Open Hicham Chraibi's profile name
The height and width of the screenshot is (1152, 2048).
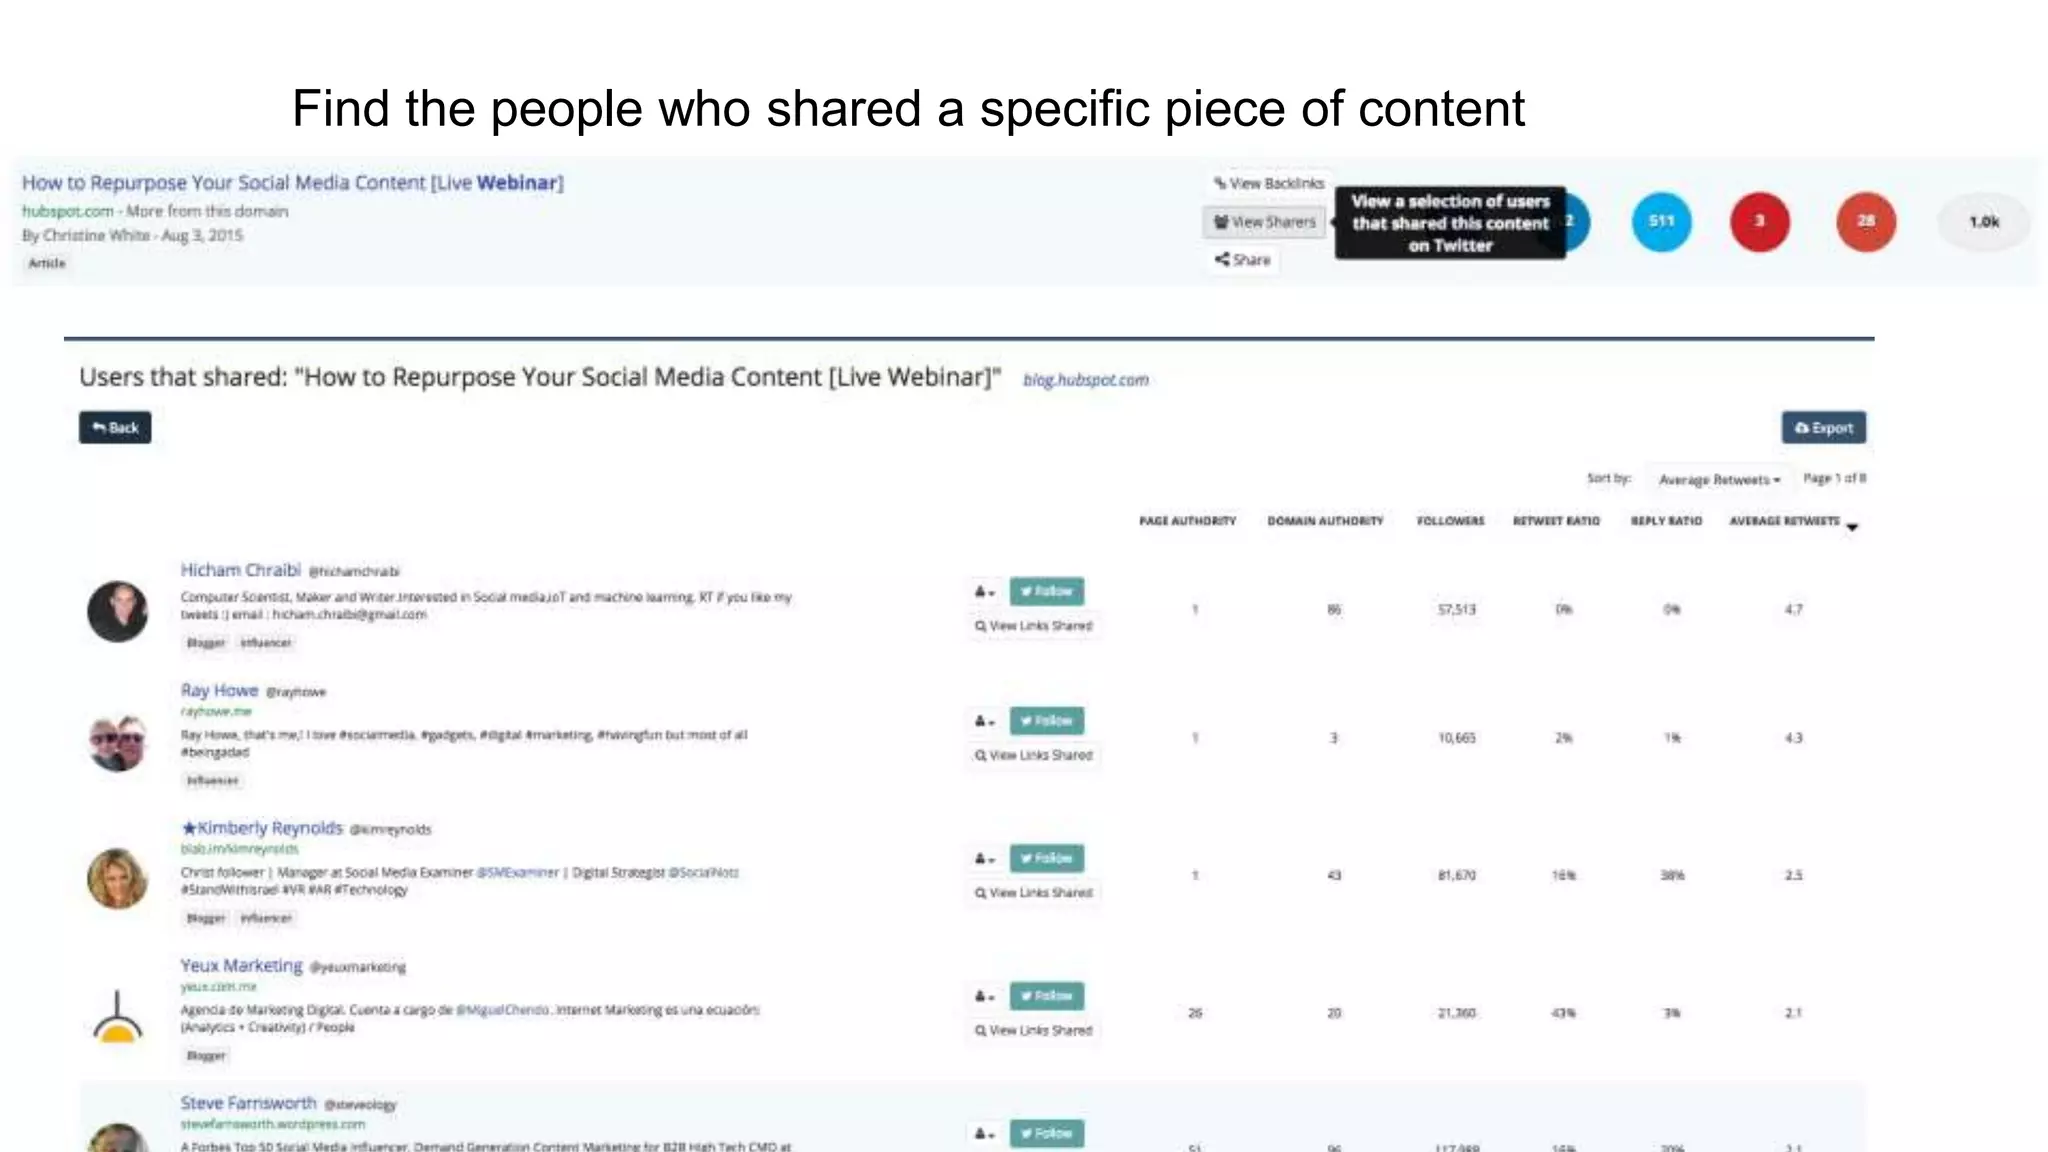(x=240, y=570)
